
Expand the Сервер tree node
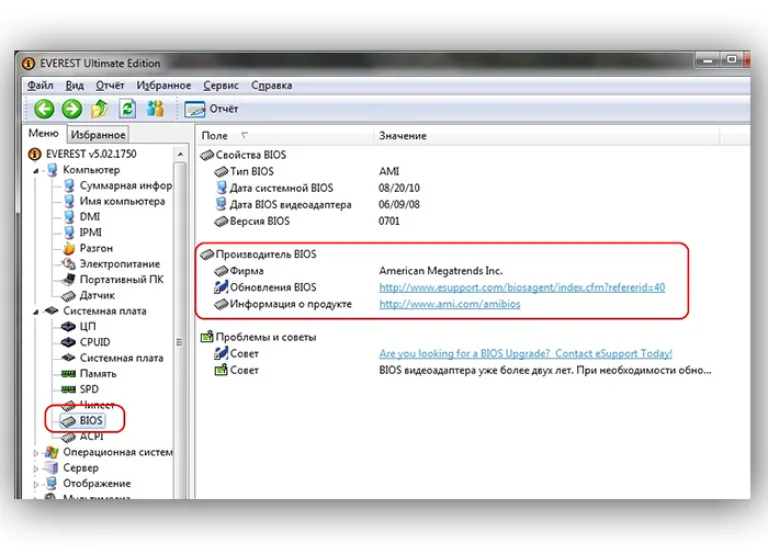coord(36,469)
